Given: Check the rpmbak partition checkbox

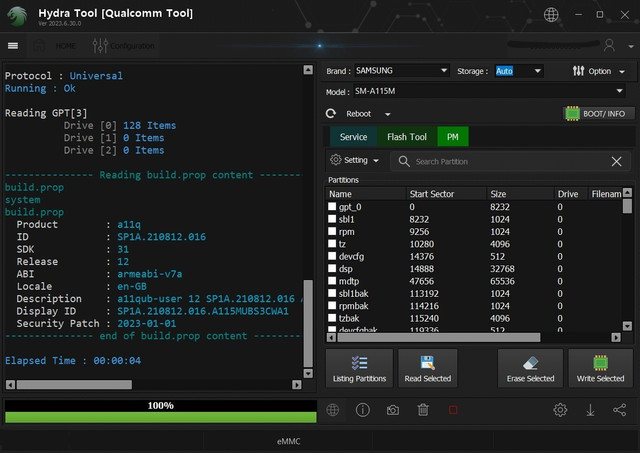Looking at the screenshot, I should pos(332,305).
